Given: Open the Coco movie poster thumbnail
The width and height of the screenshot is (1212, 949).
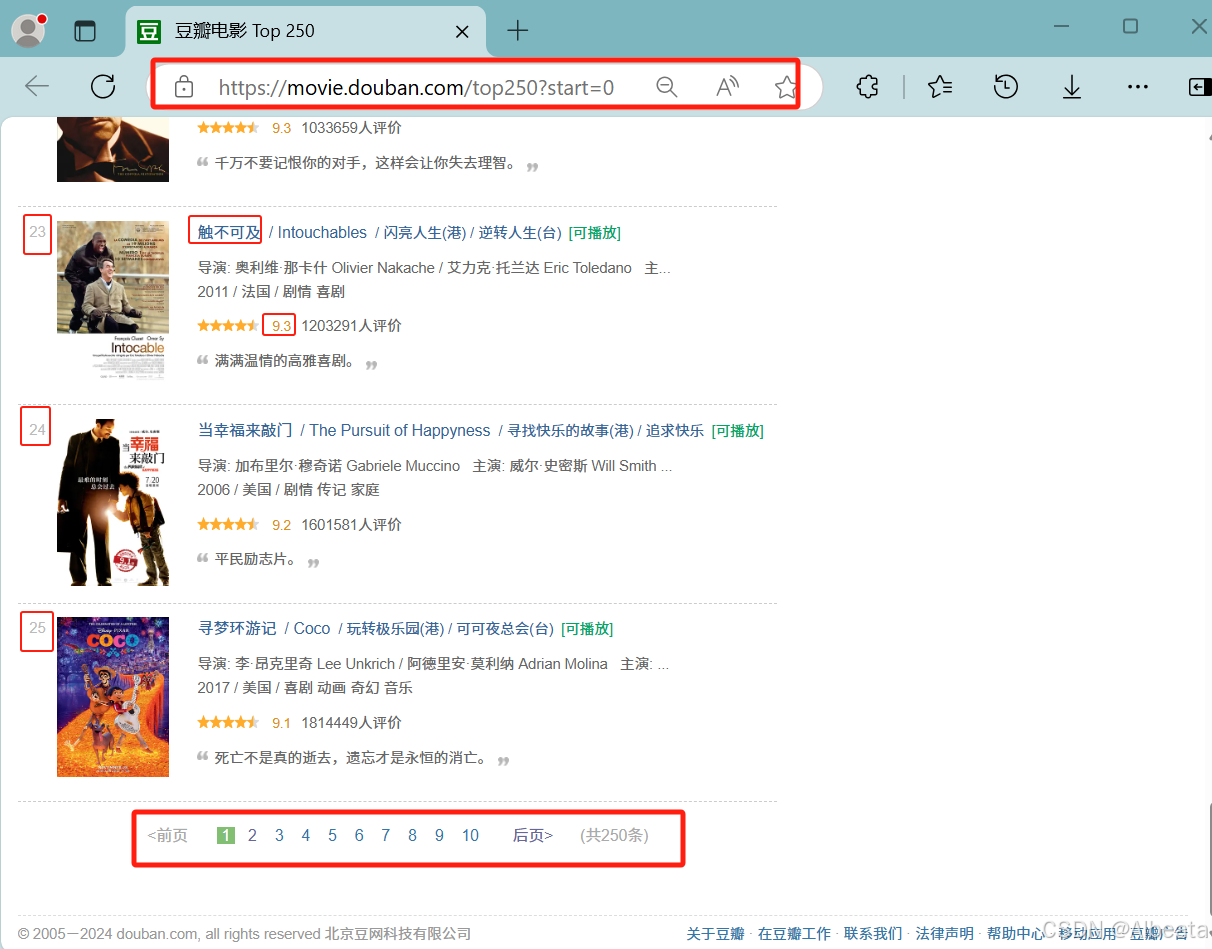Looking at the screenshot, I should (x=112, y=696).
